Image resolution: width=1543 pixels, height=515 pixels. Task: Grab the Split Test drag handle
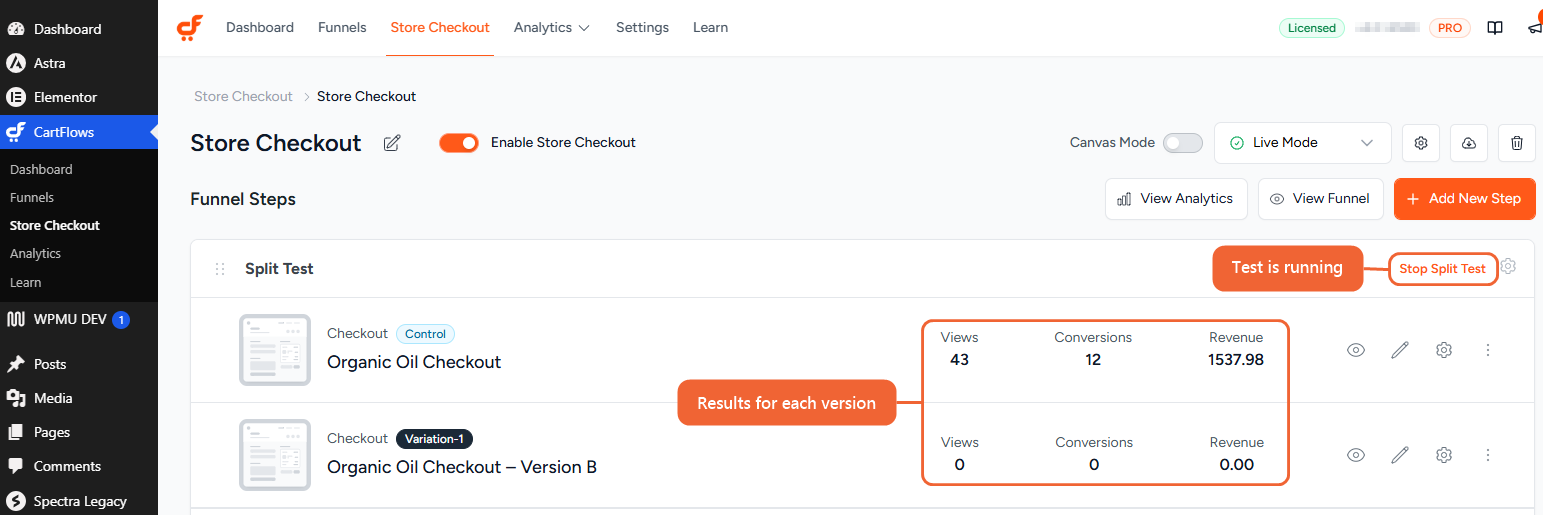pos(220,269)
